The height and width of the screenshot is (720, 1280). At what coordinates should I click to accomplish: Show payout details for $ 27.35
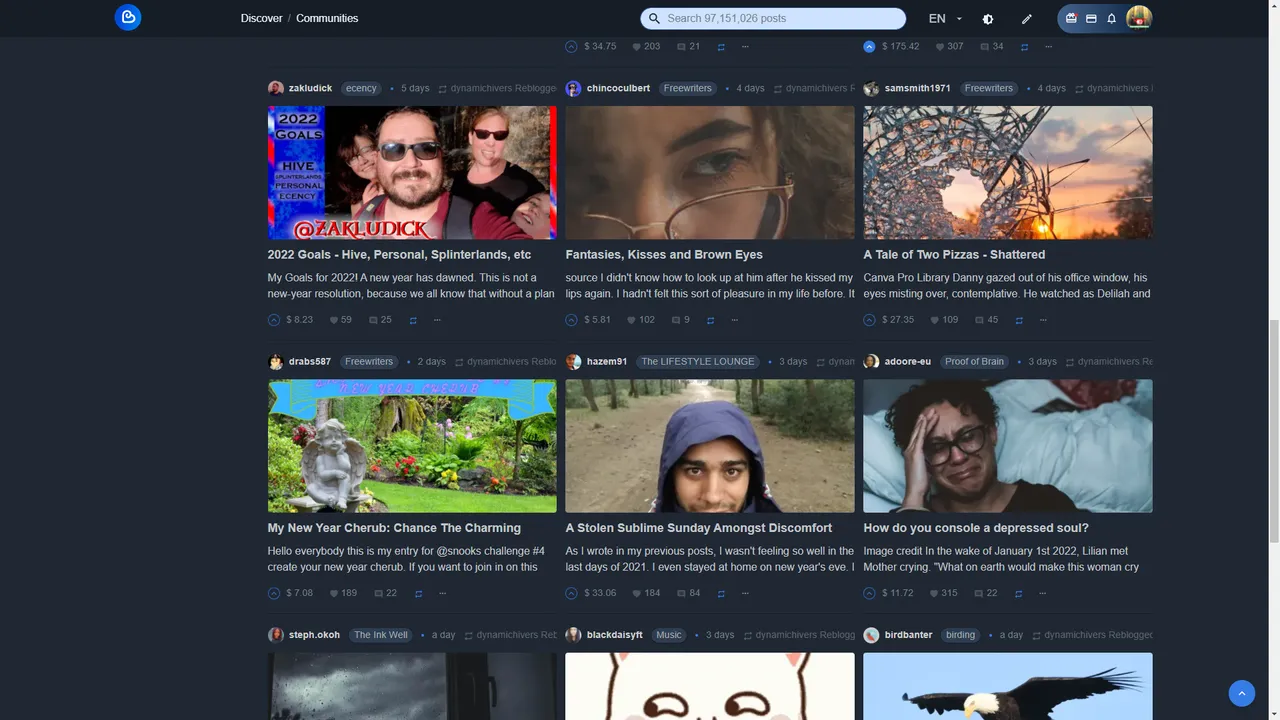[900, 320]
